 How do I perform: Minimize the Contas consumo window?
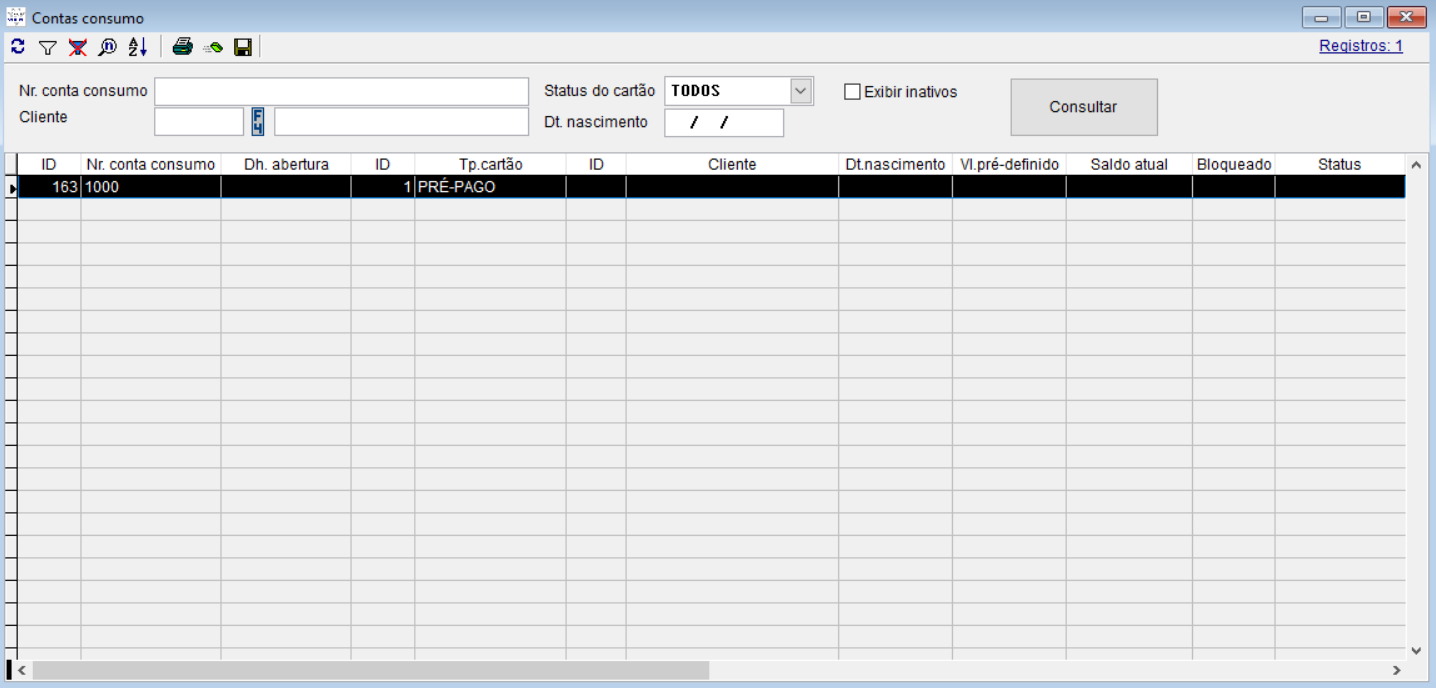tap(1322, 17)
